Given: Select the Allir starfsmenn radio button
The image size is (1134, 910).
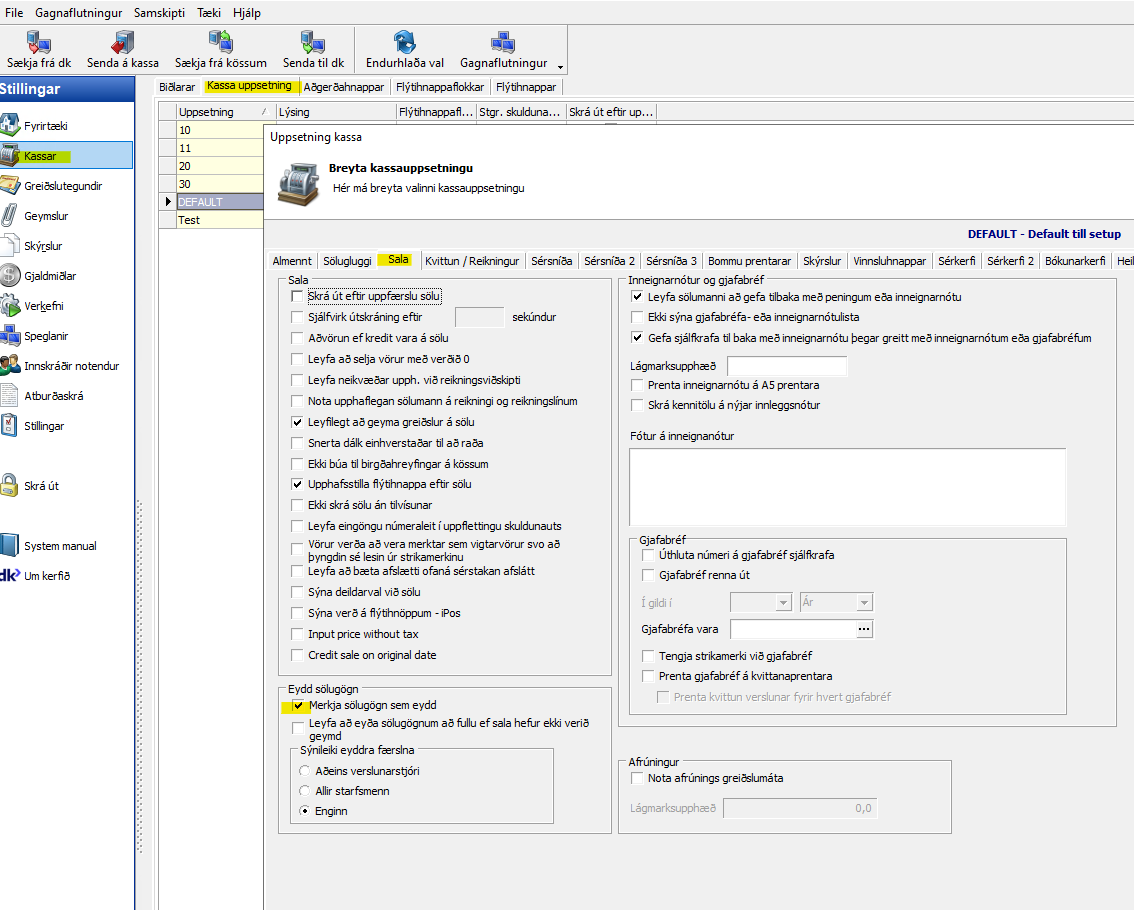Looking at the screenshot, I should coord(306,791).
